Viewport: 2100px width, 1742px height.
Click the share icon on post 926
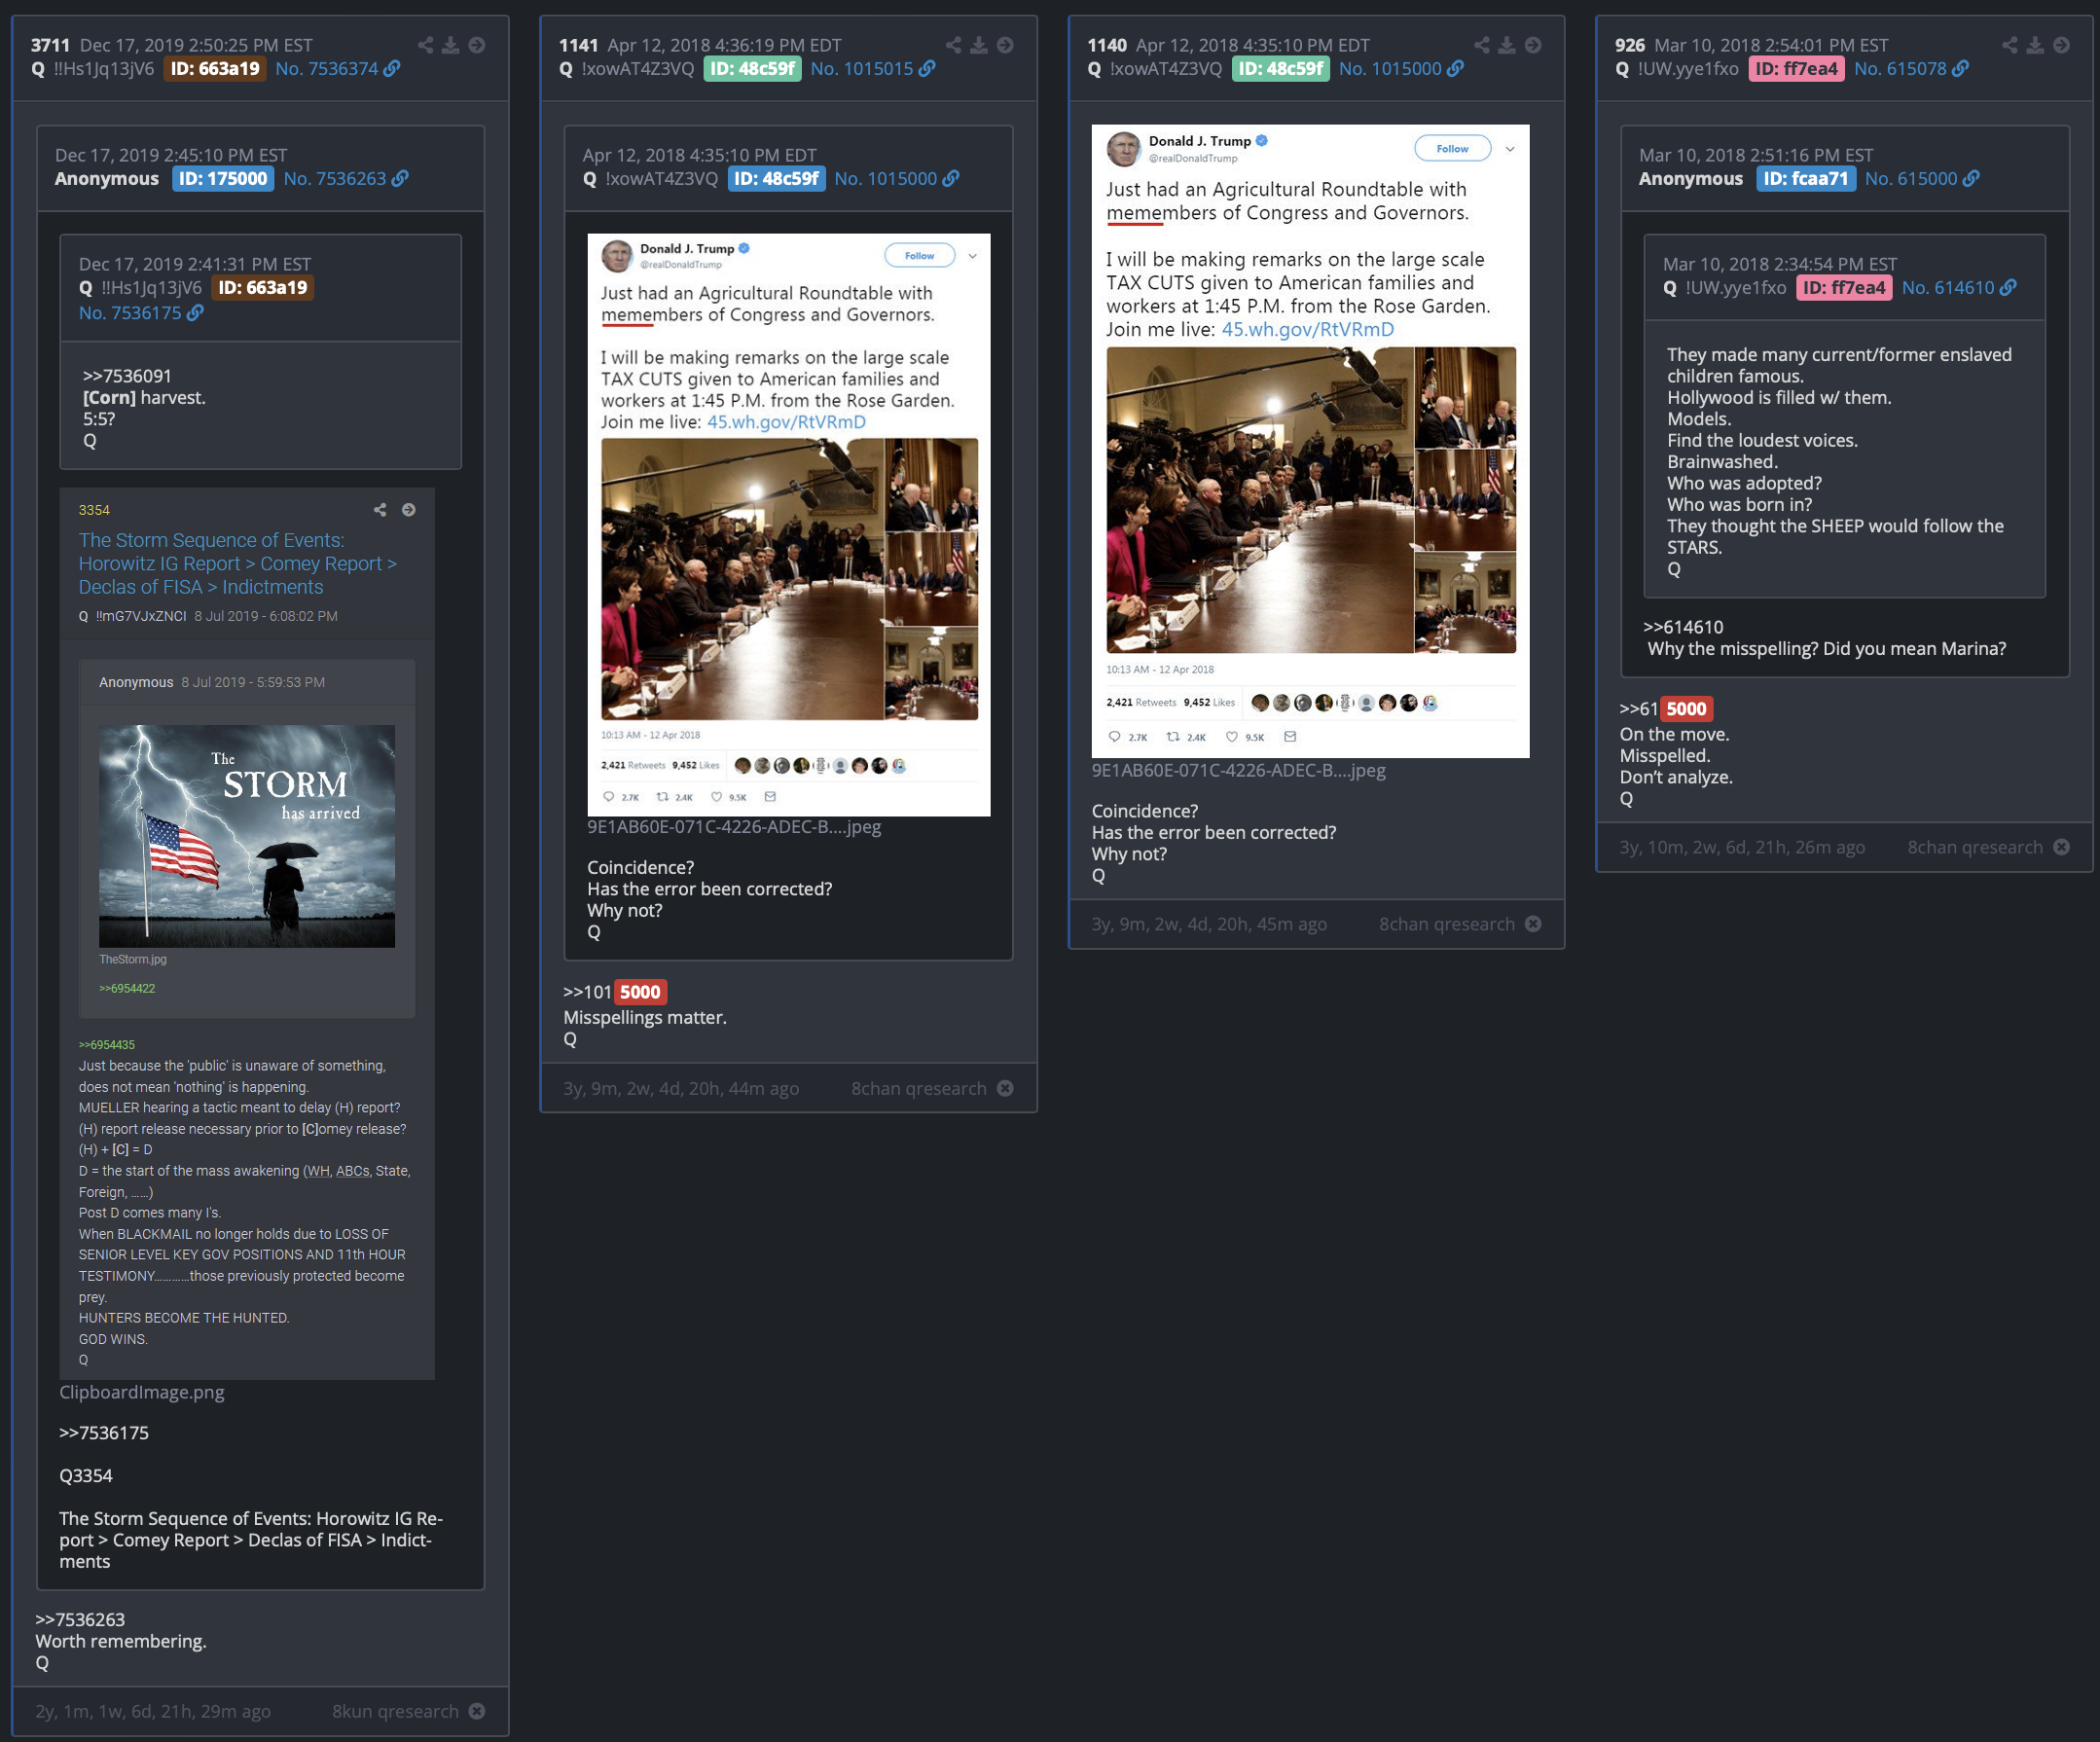tap(2010, 45)
